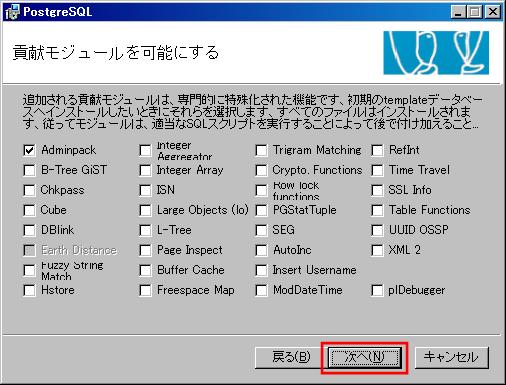This screenshot has width=506, height=385.
Task: Cancel setup with the キャンセル button
Action: click(x=451, y=357)
